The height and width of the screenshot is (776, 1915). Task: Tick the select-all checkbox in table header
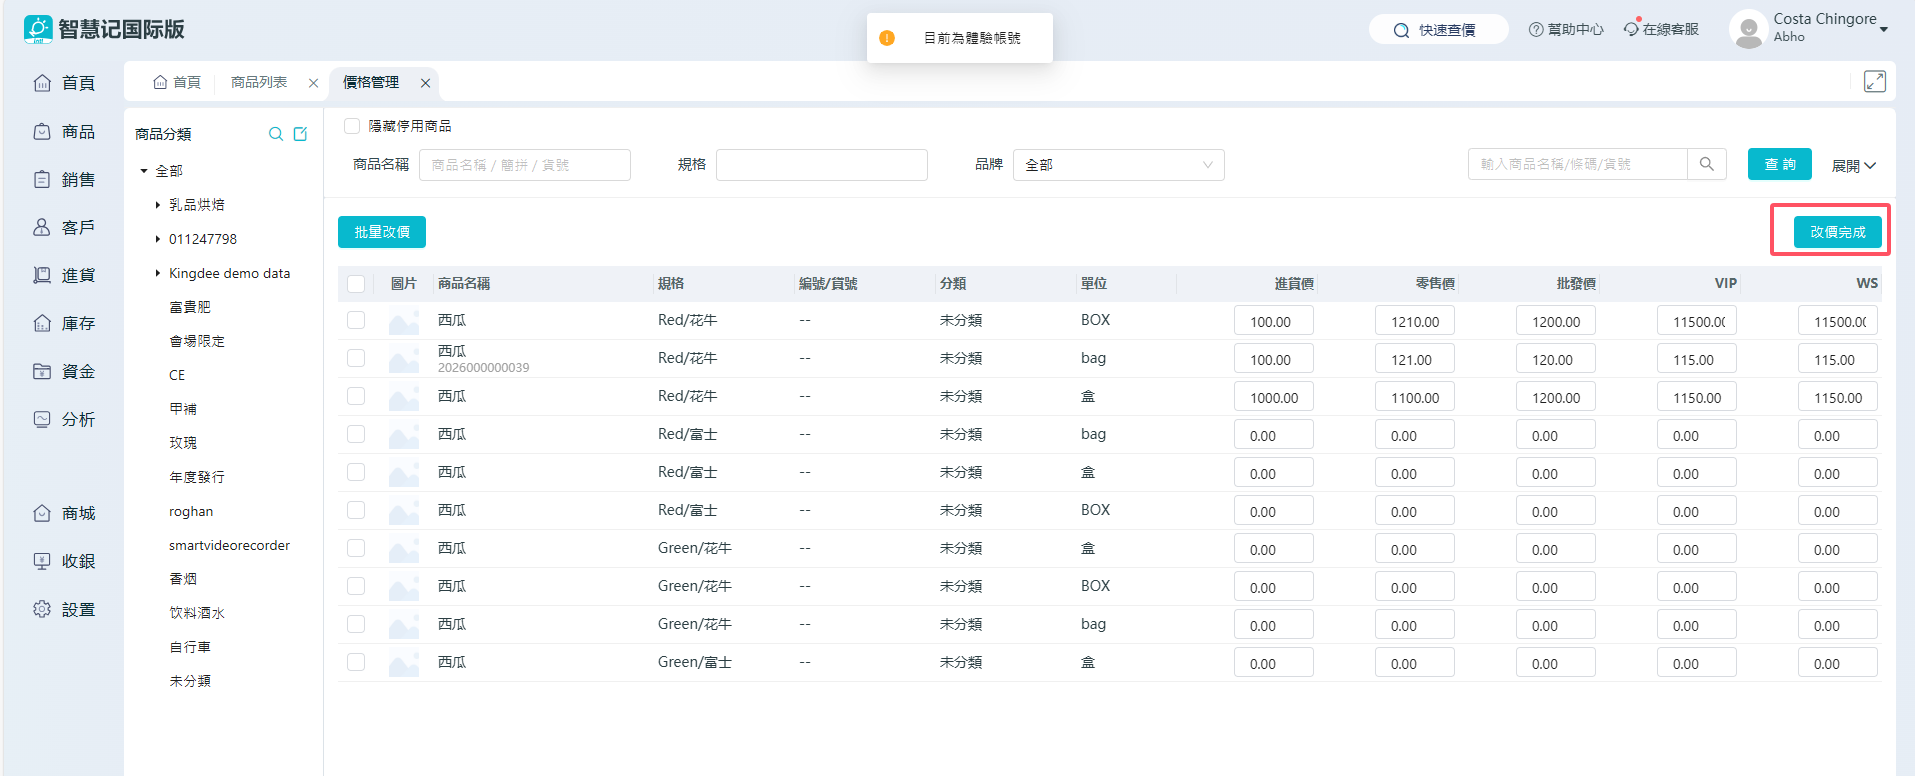[x=356, y=284]
